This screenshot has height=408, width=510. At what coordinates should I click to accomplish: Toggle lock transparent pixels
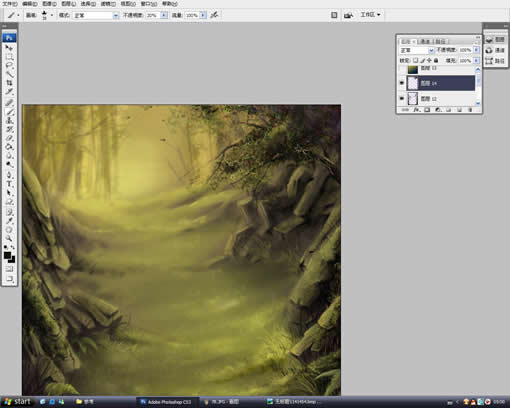click(x=415, y=60)
